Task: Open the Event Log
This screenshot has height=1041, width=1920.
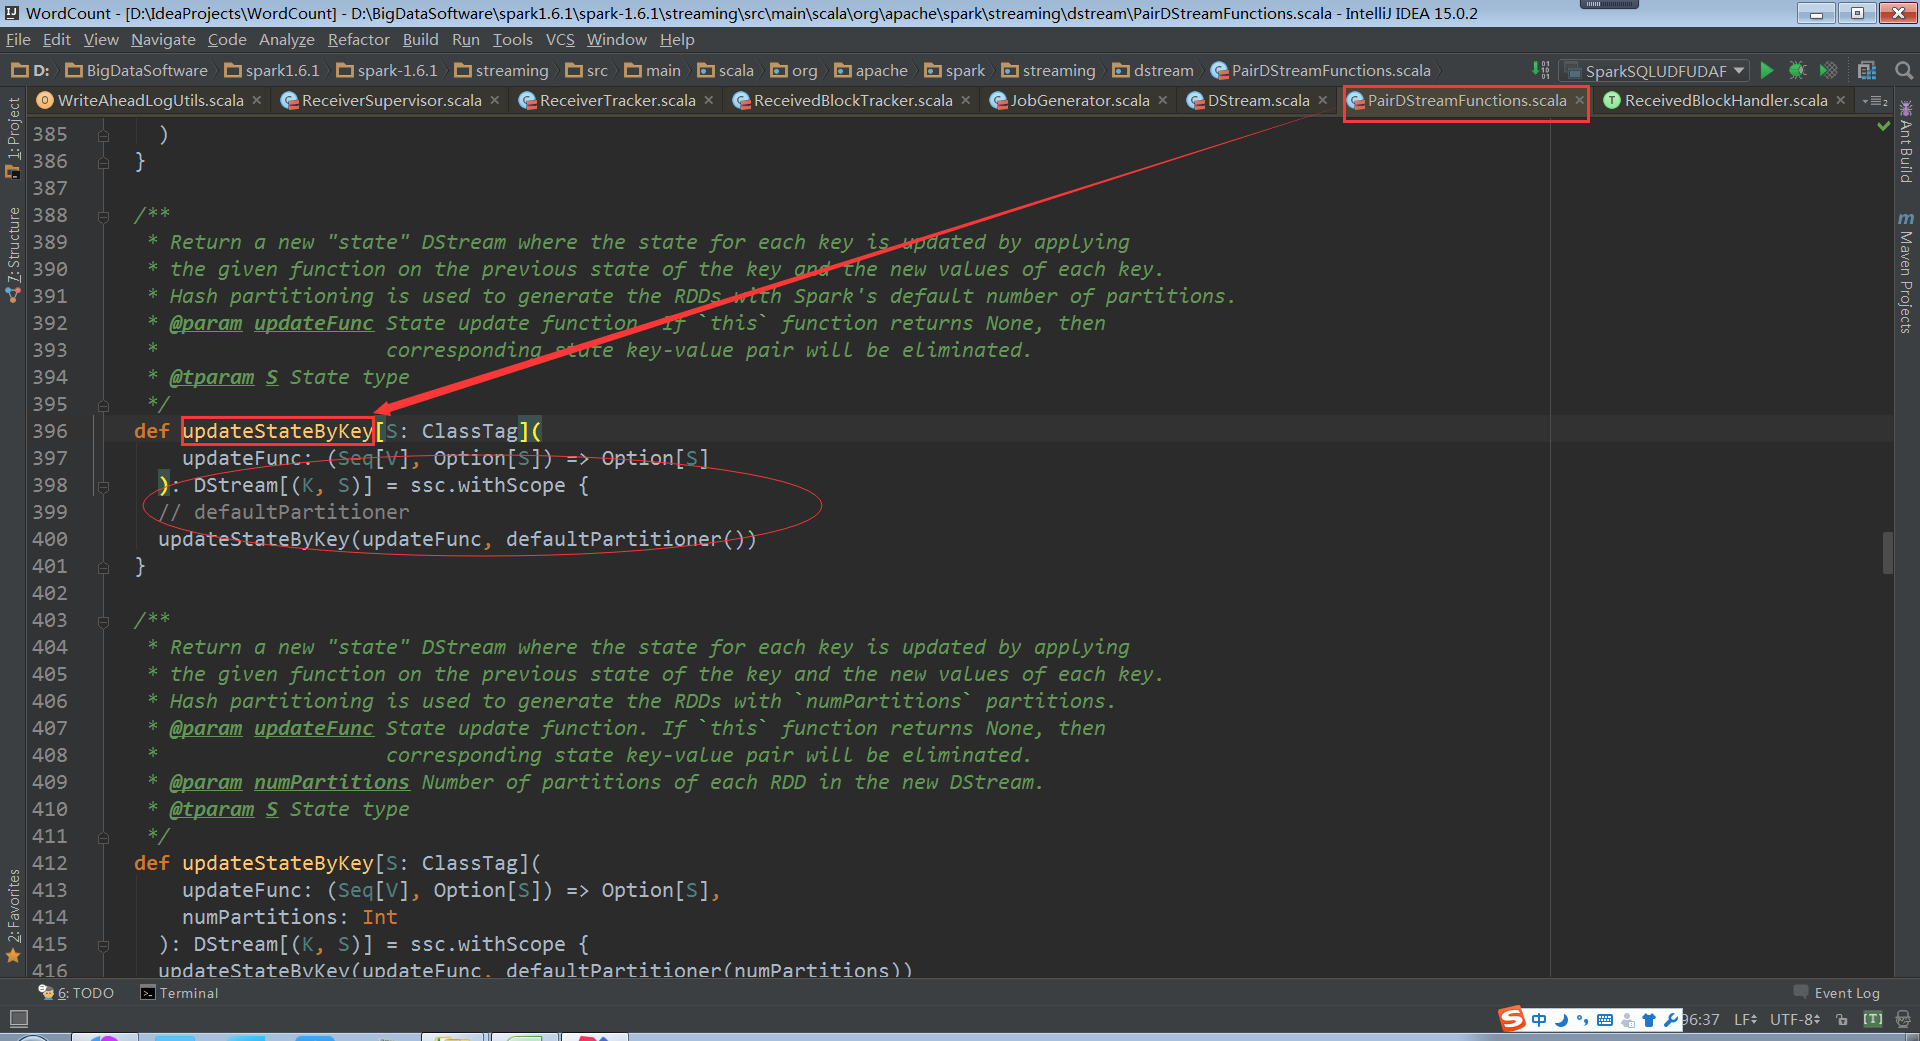Action: pos(1837,993)
